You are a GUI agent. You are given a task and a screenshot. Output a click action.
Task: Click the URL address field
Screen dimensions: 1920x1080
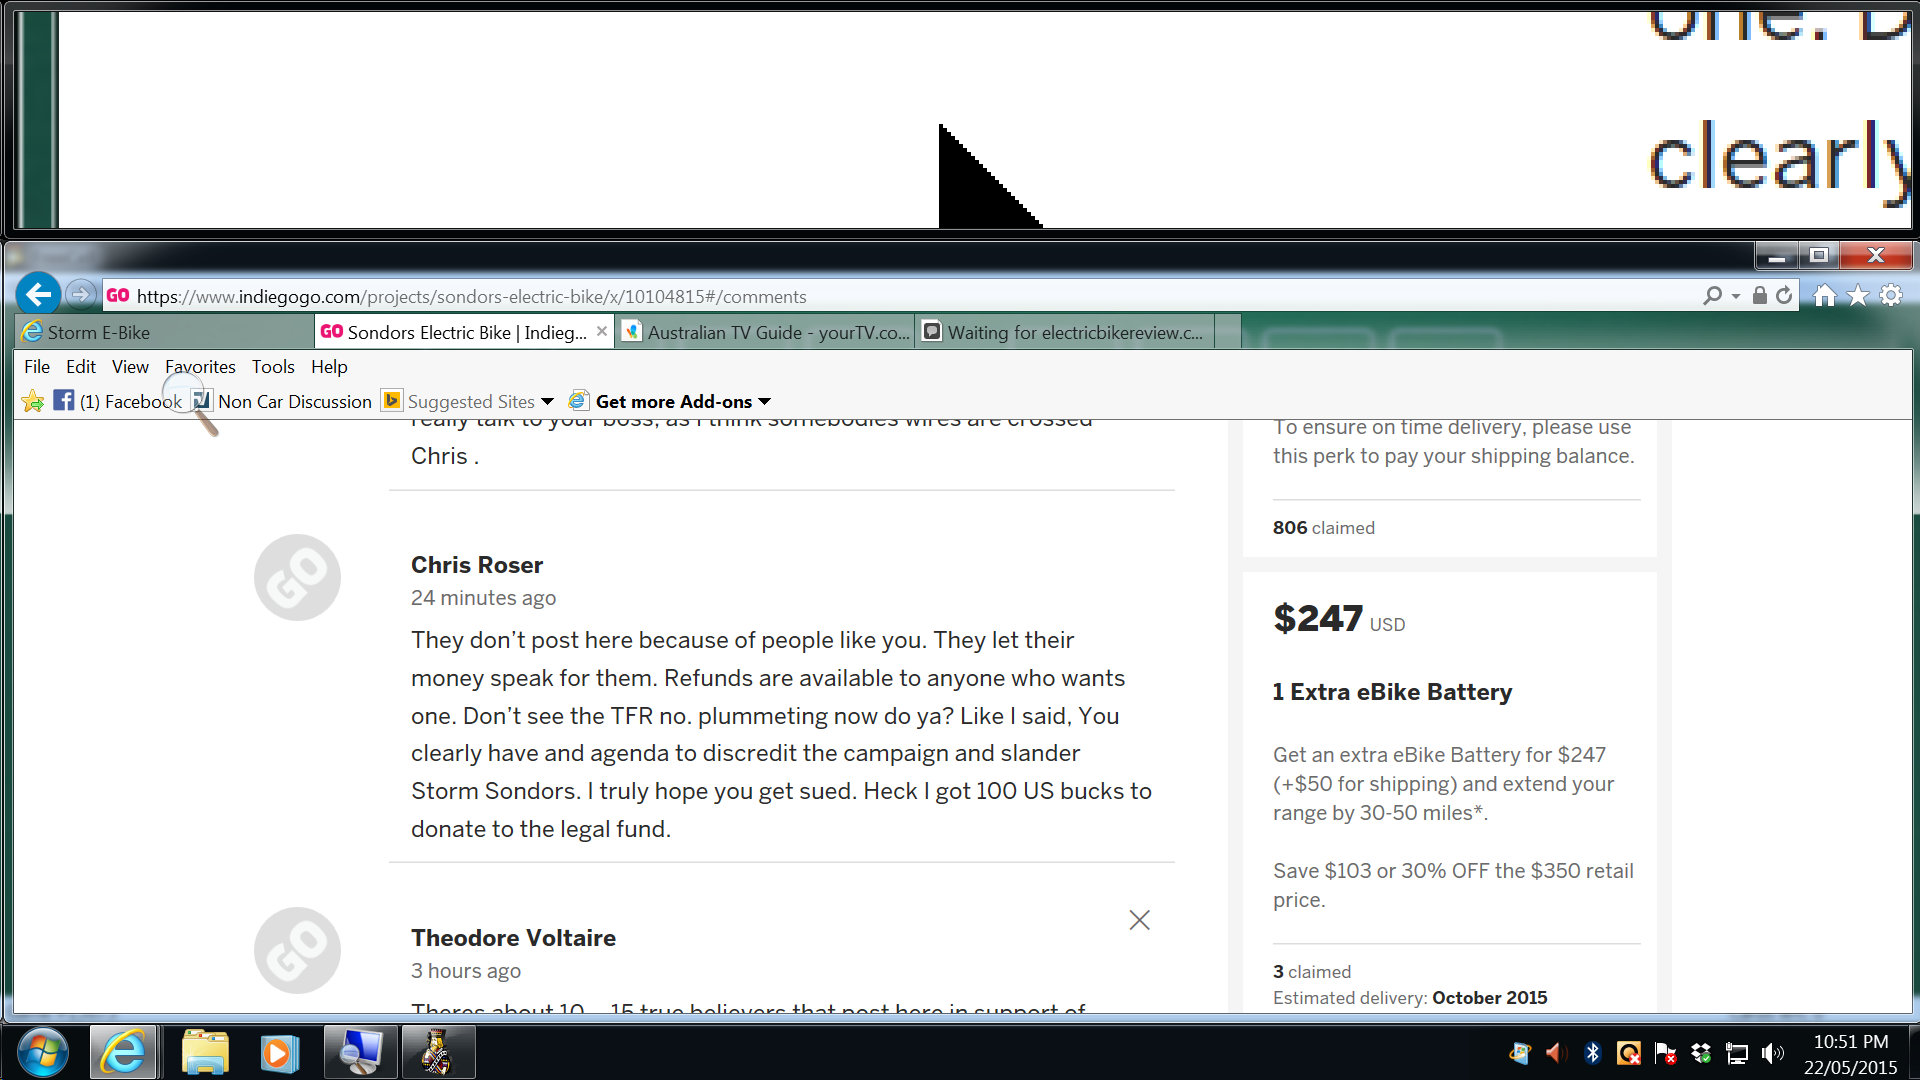point(900,297)
